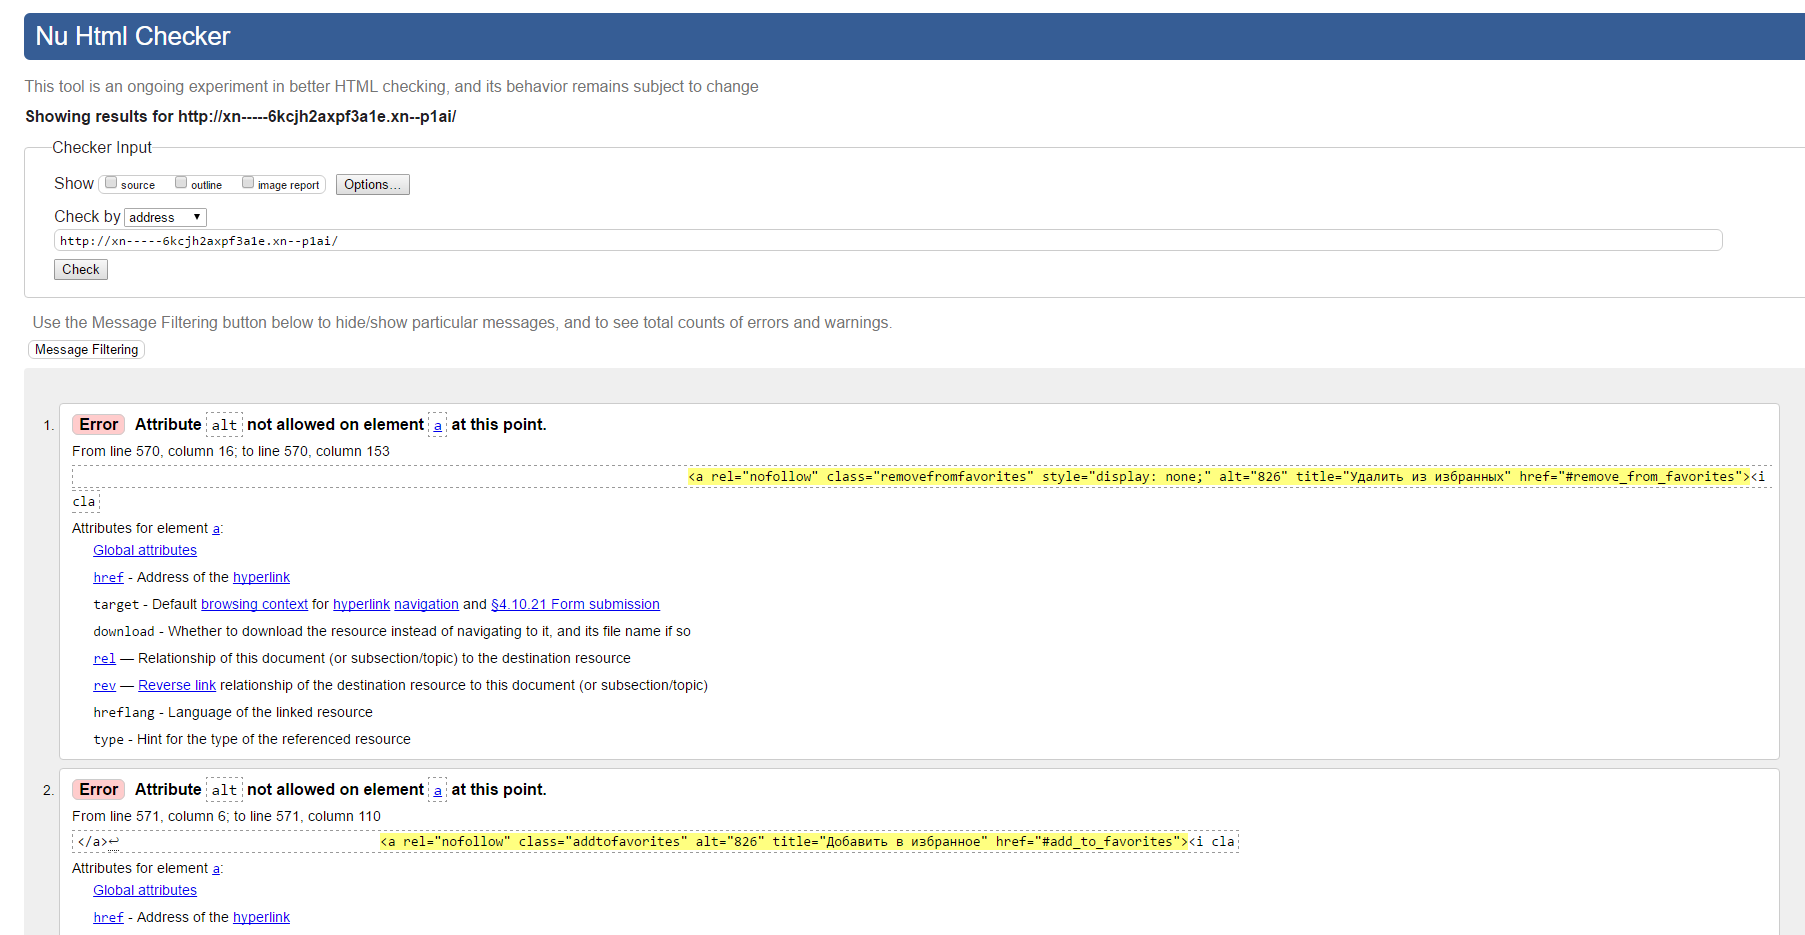Enable the source checkbox
1805x935 pixels.
(x=111, y=183)
